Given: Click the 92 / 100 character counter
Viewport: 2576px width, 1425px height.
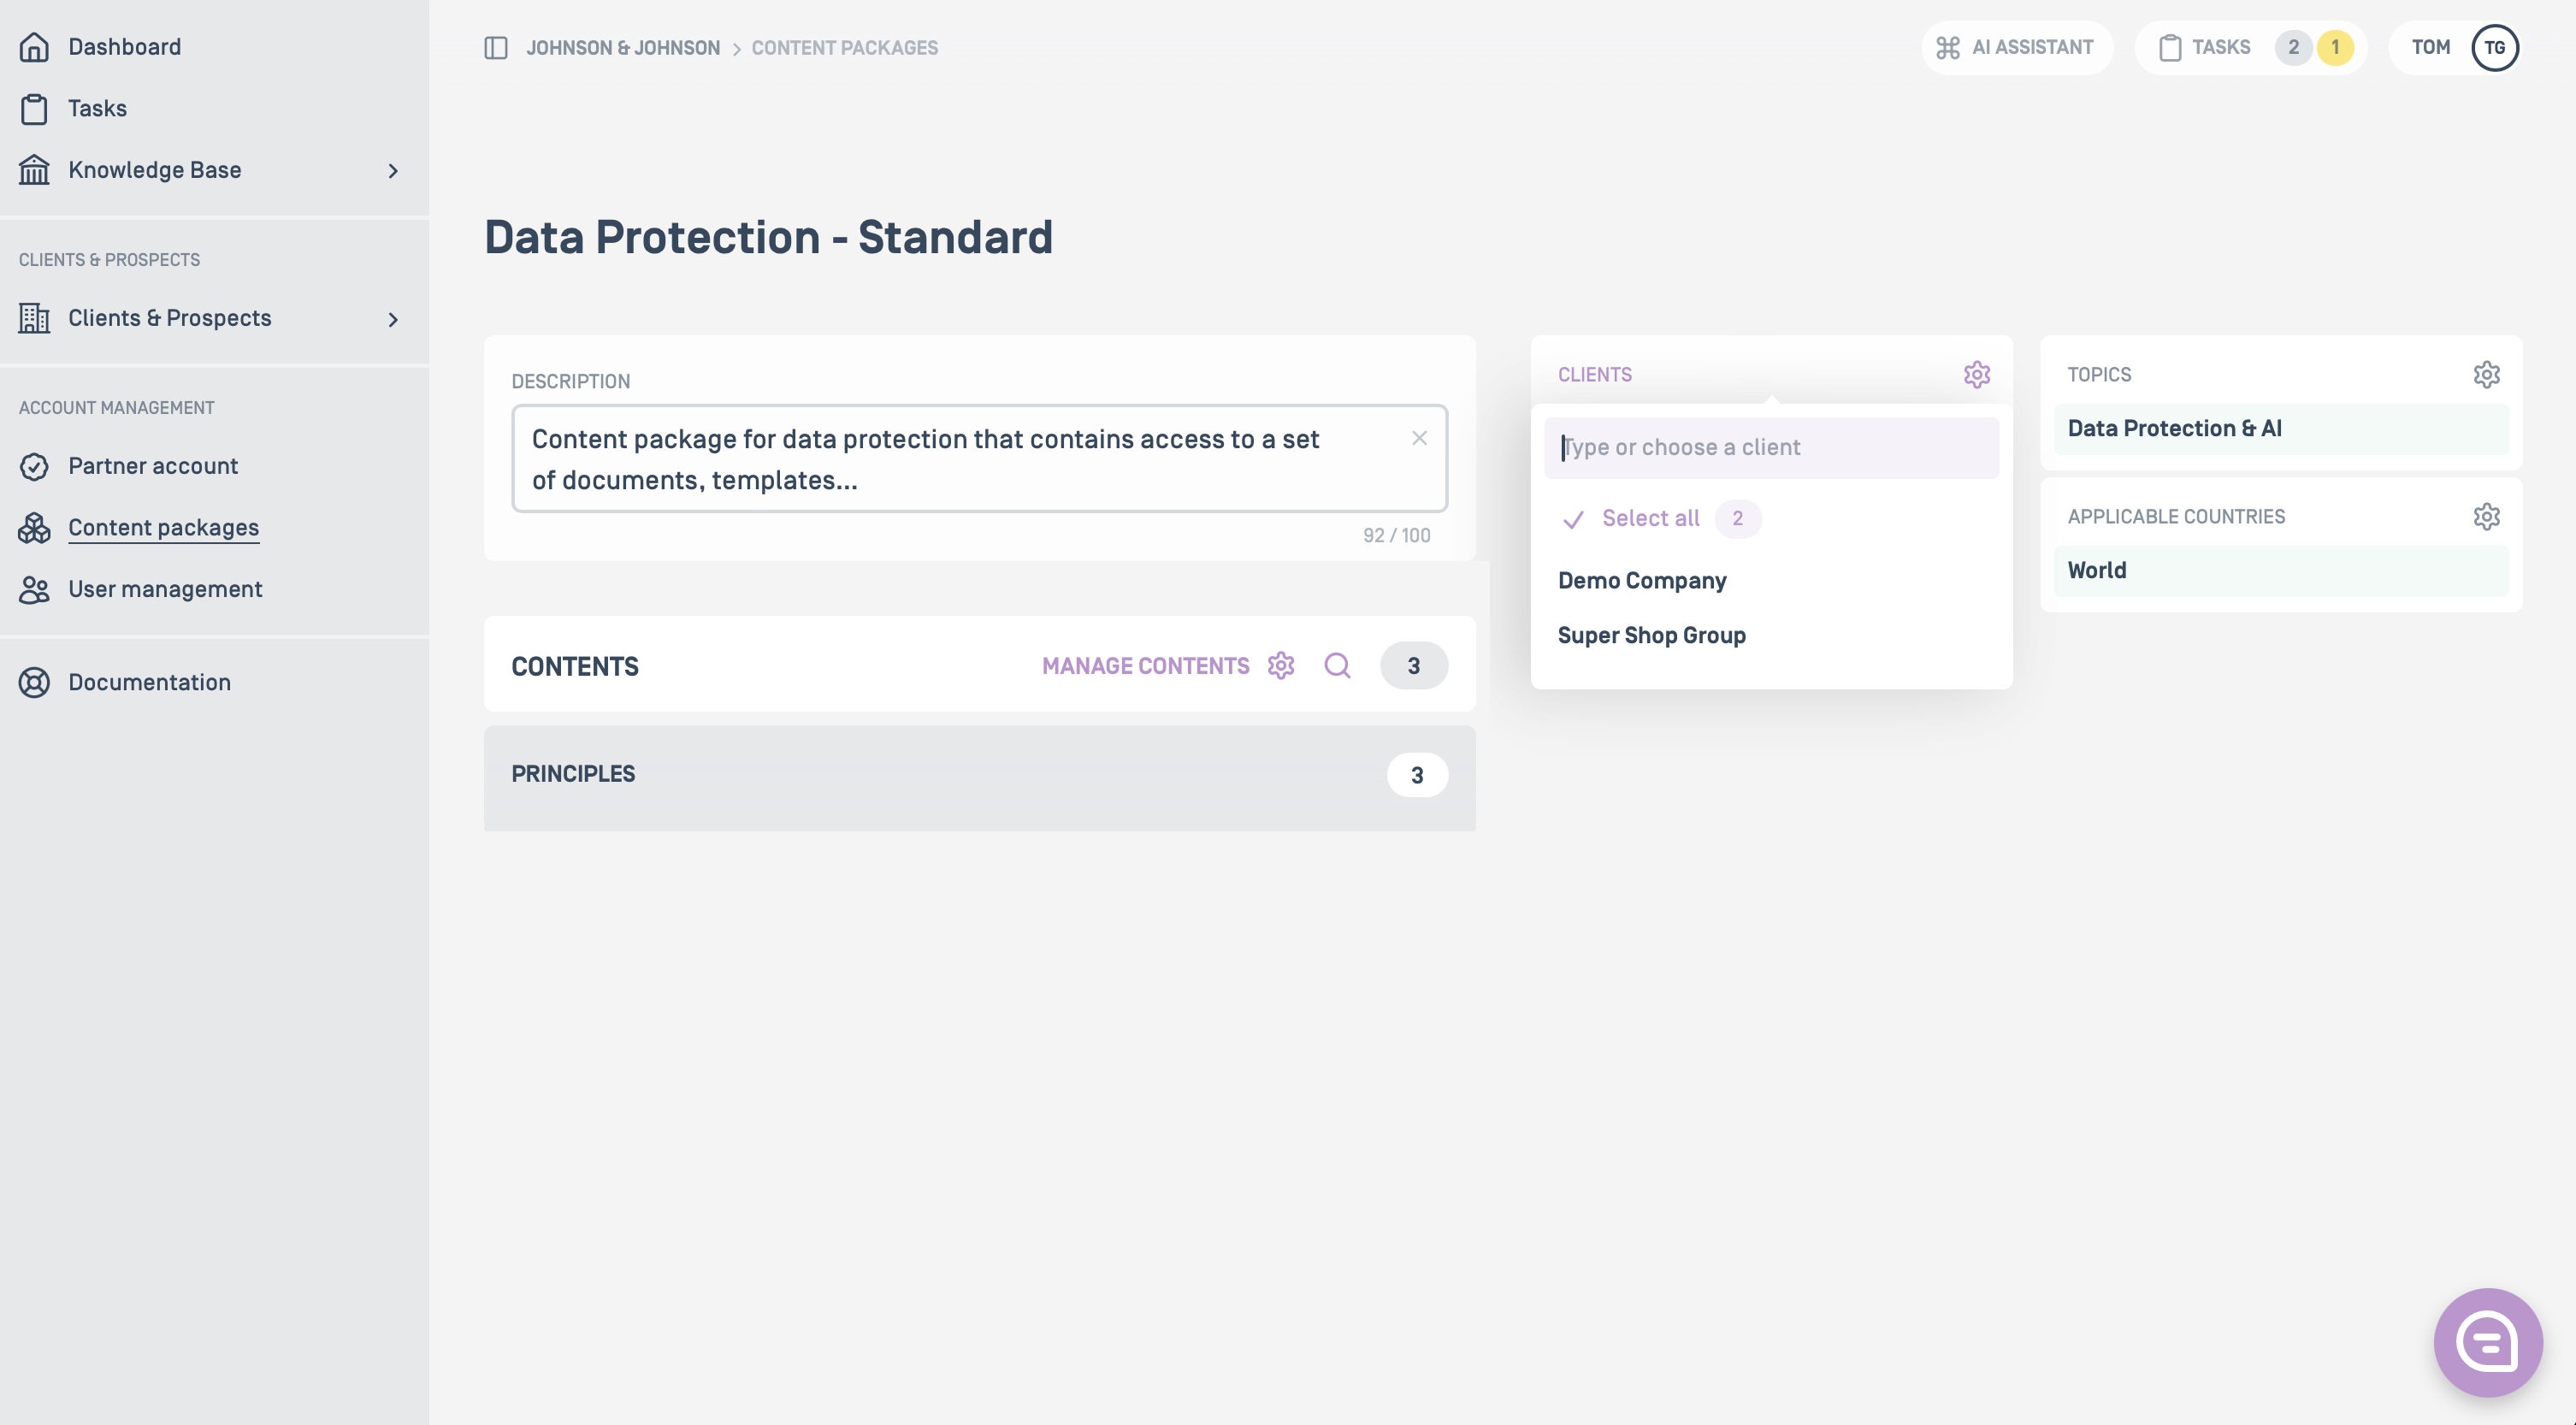Looking at the screenshot, I should [x=1396, y=536].
